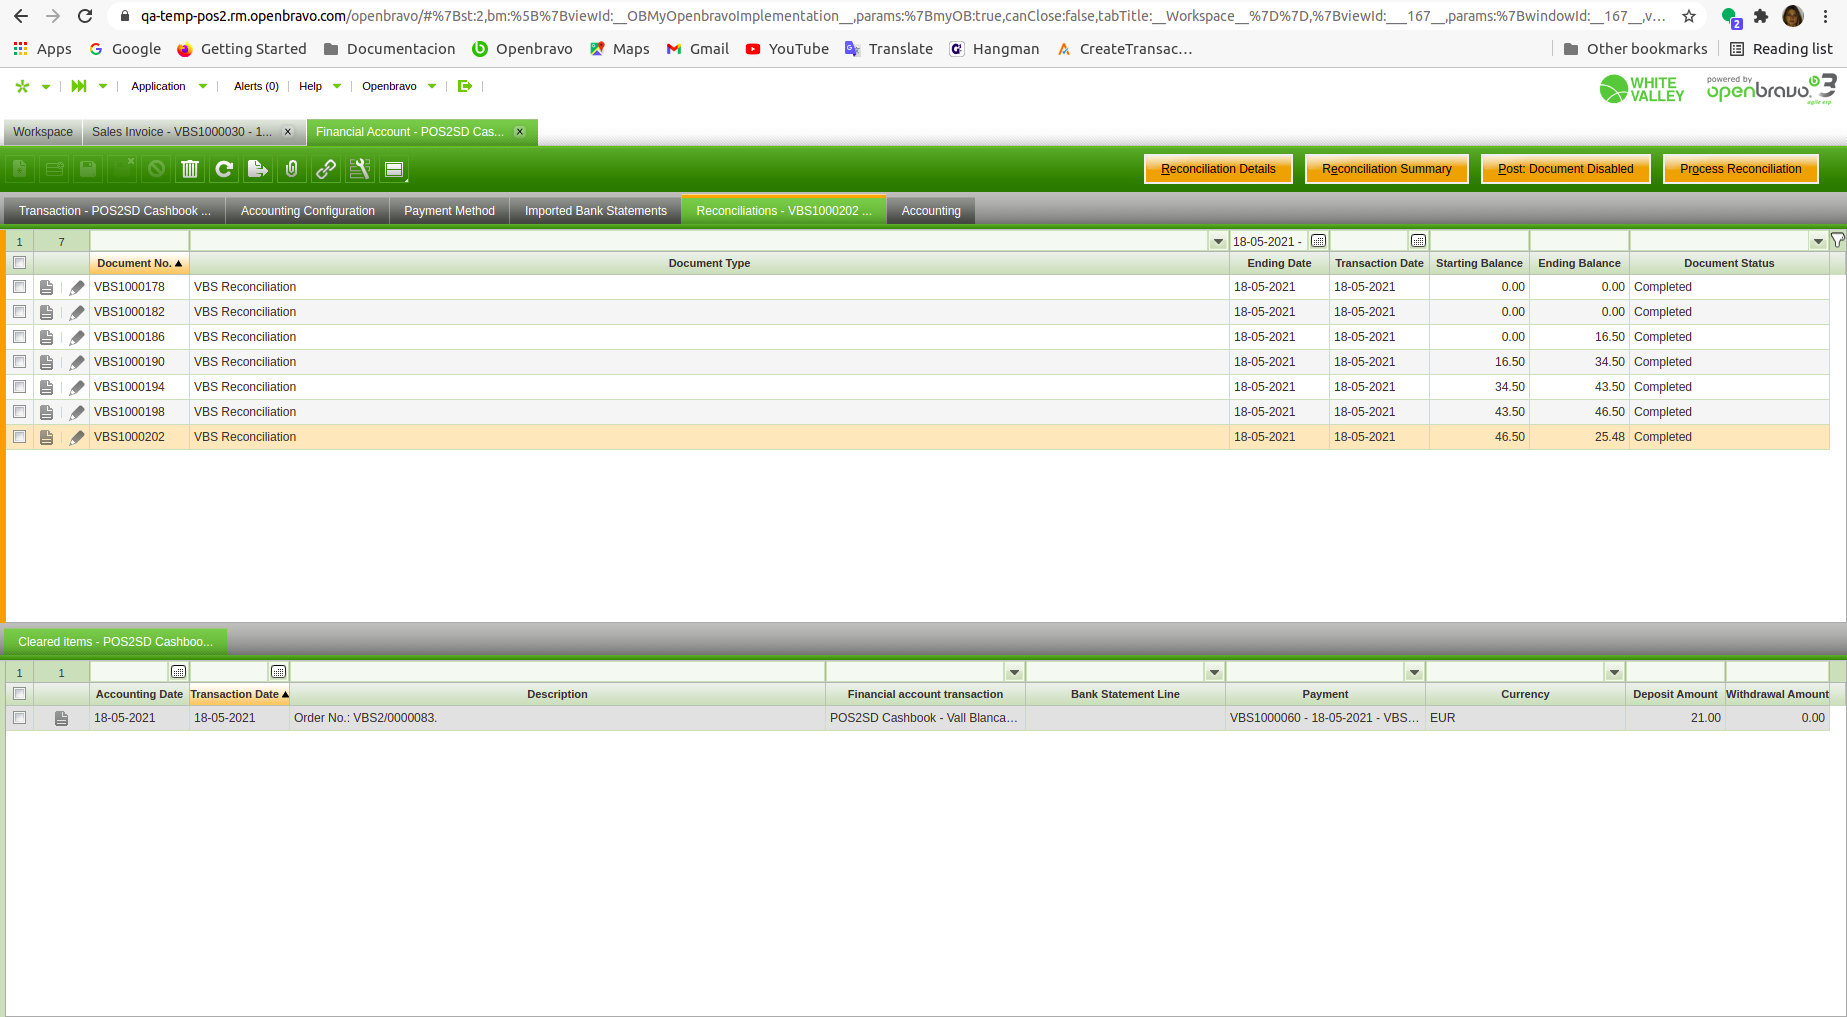1847x1017 pixels.
Task: Open the Bank Statement Line filter dropdown
Action: [x=1215, y=672]
